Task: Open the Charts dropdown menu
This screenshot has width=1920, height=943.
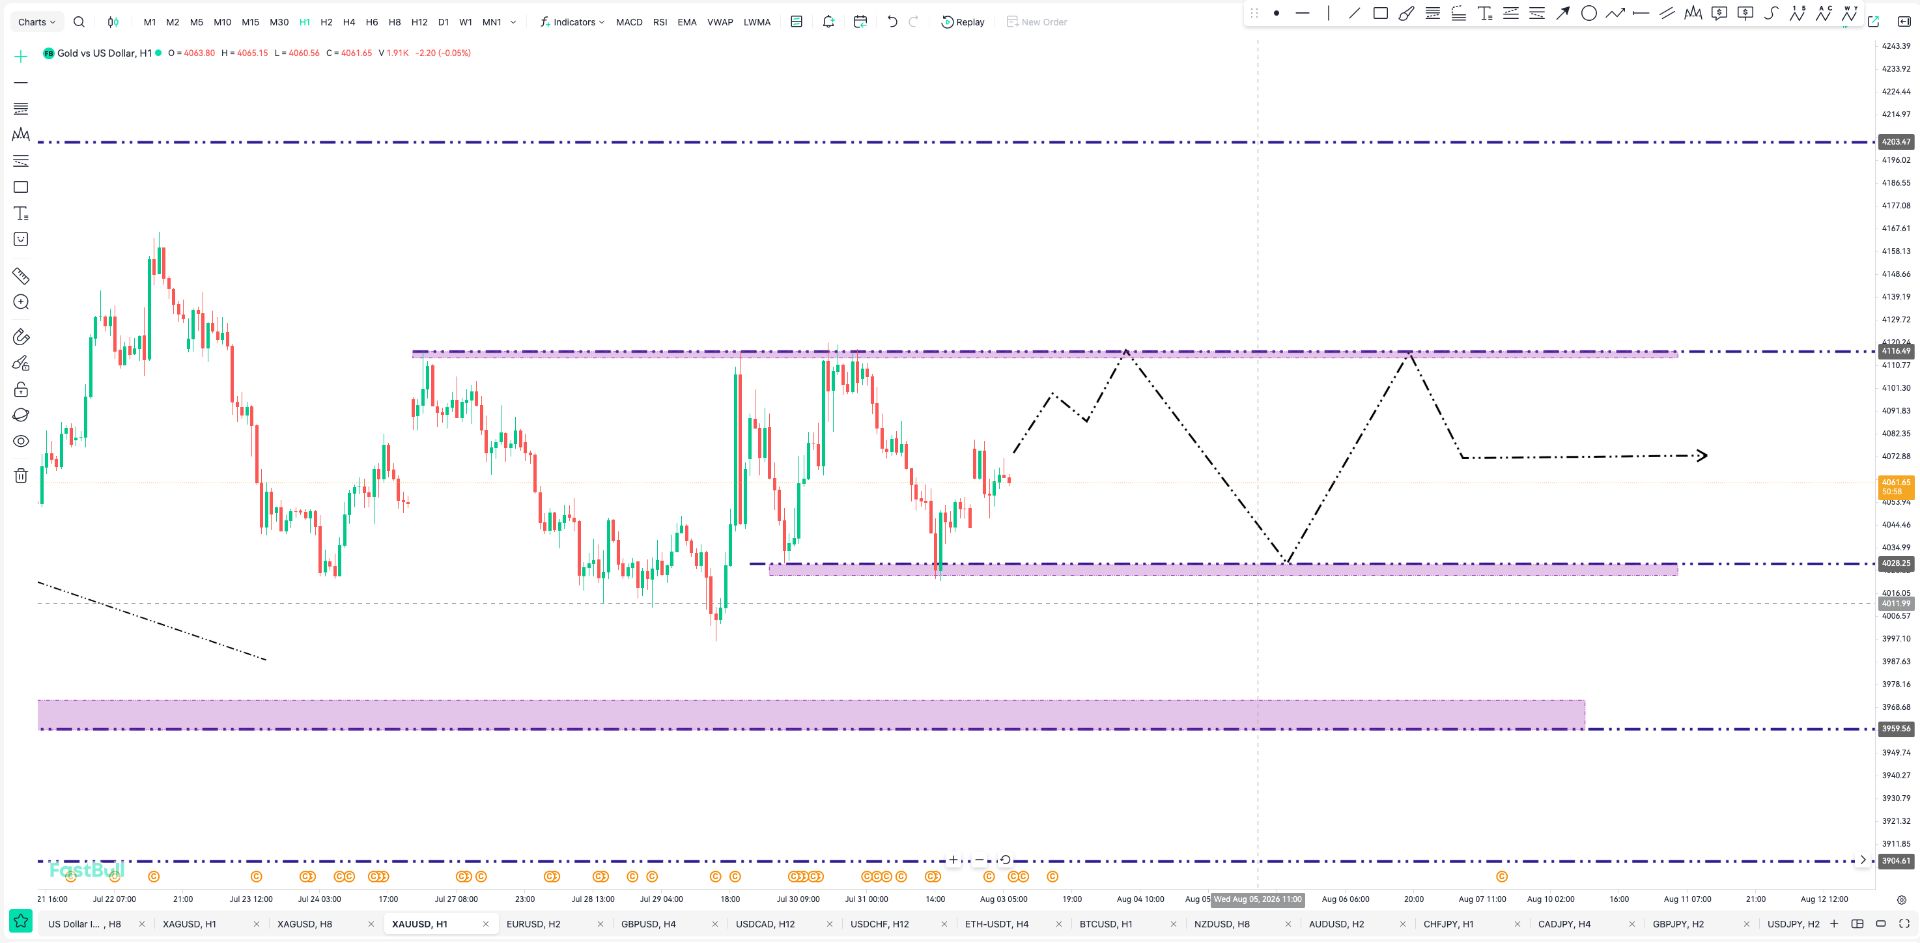Action: (x=37, y=22)
